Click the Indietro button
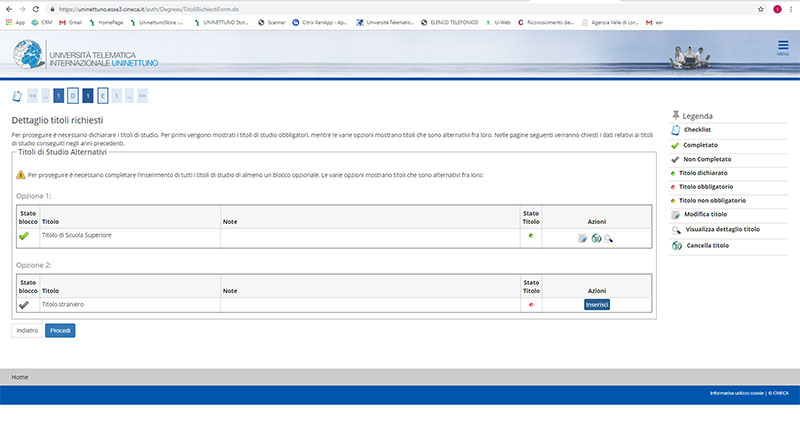800x421 pixels. (x=27, y=329)
